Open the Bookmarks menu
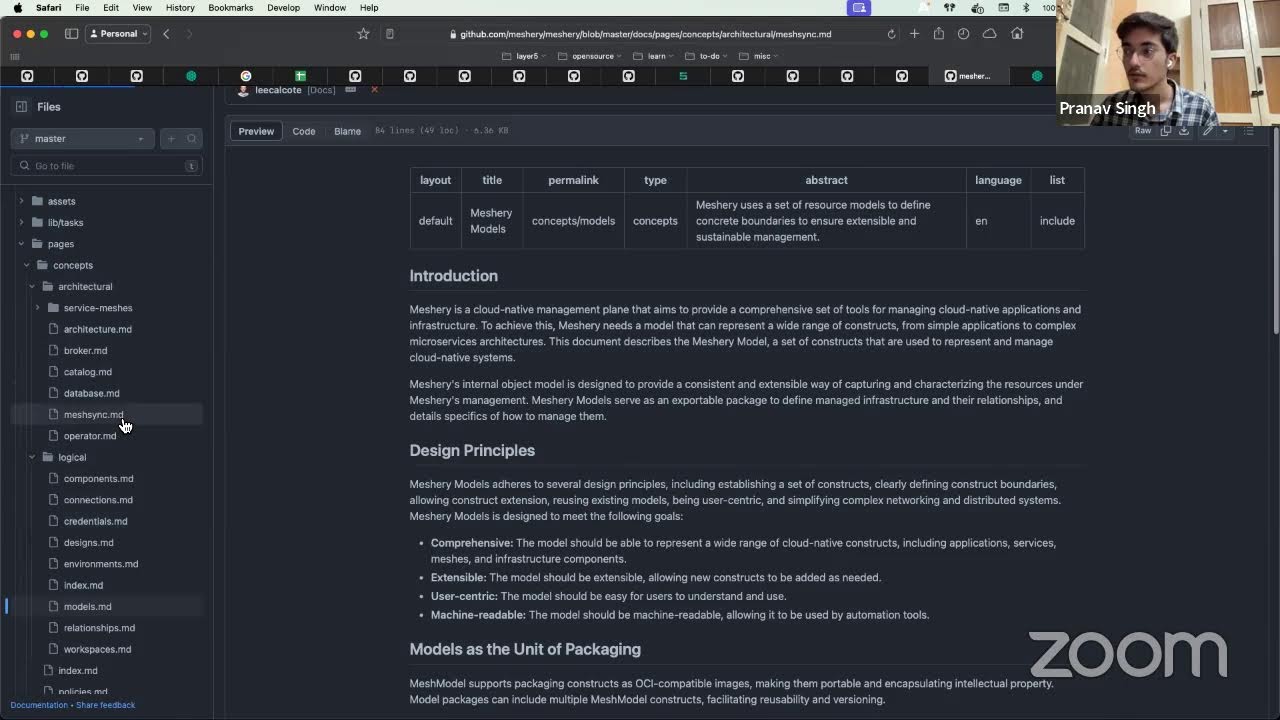The width and height of the screenshot is (1280, 720). (231, 8)
